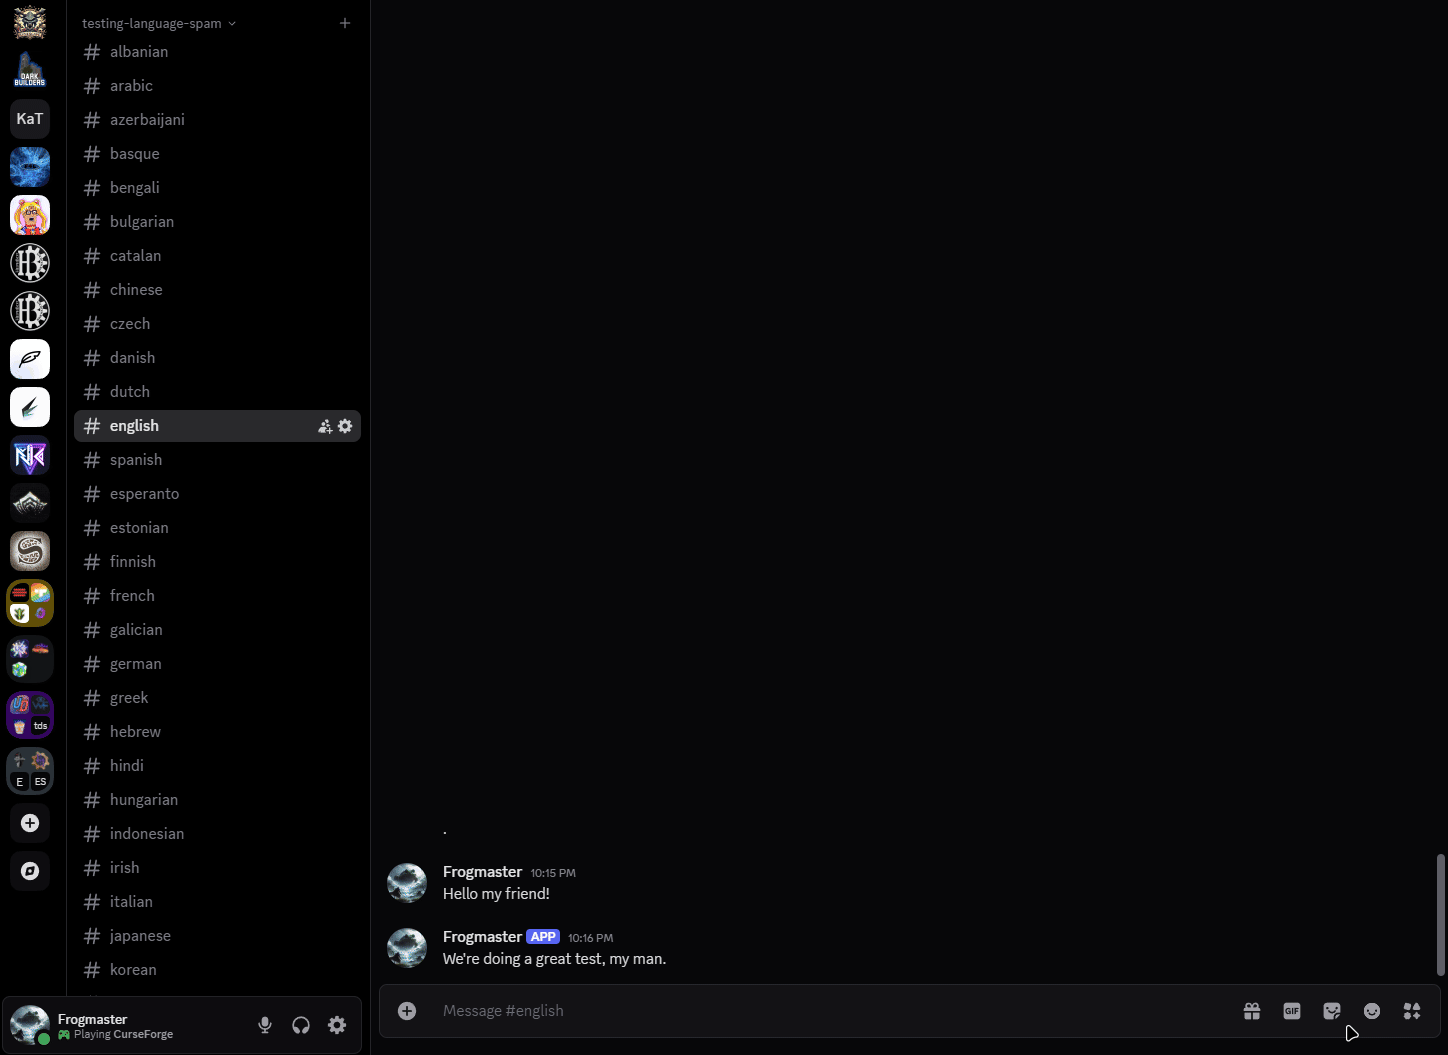
Task: Open Explore Discoverable Servers compass
Action: click(x=30, y=871)
